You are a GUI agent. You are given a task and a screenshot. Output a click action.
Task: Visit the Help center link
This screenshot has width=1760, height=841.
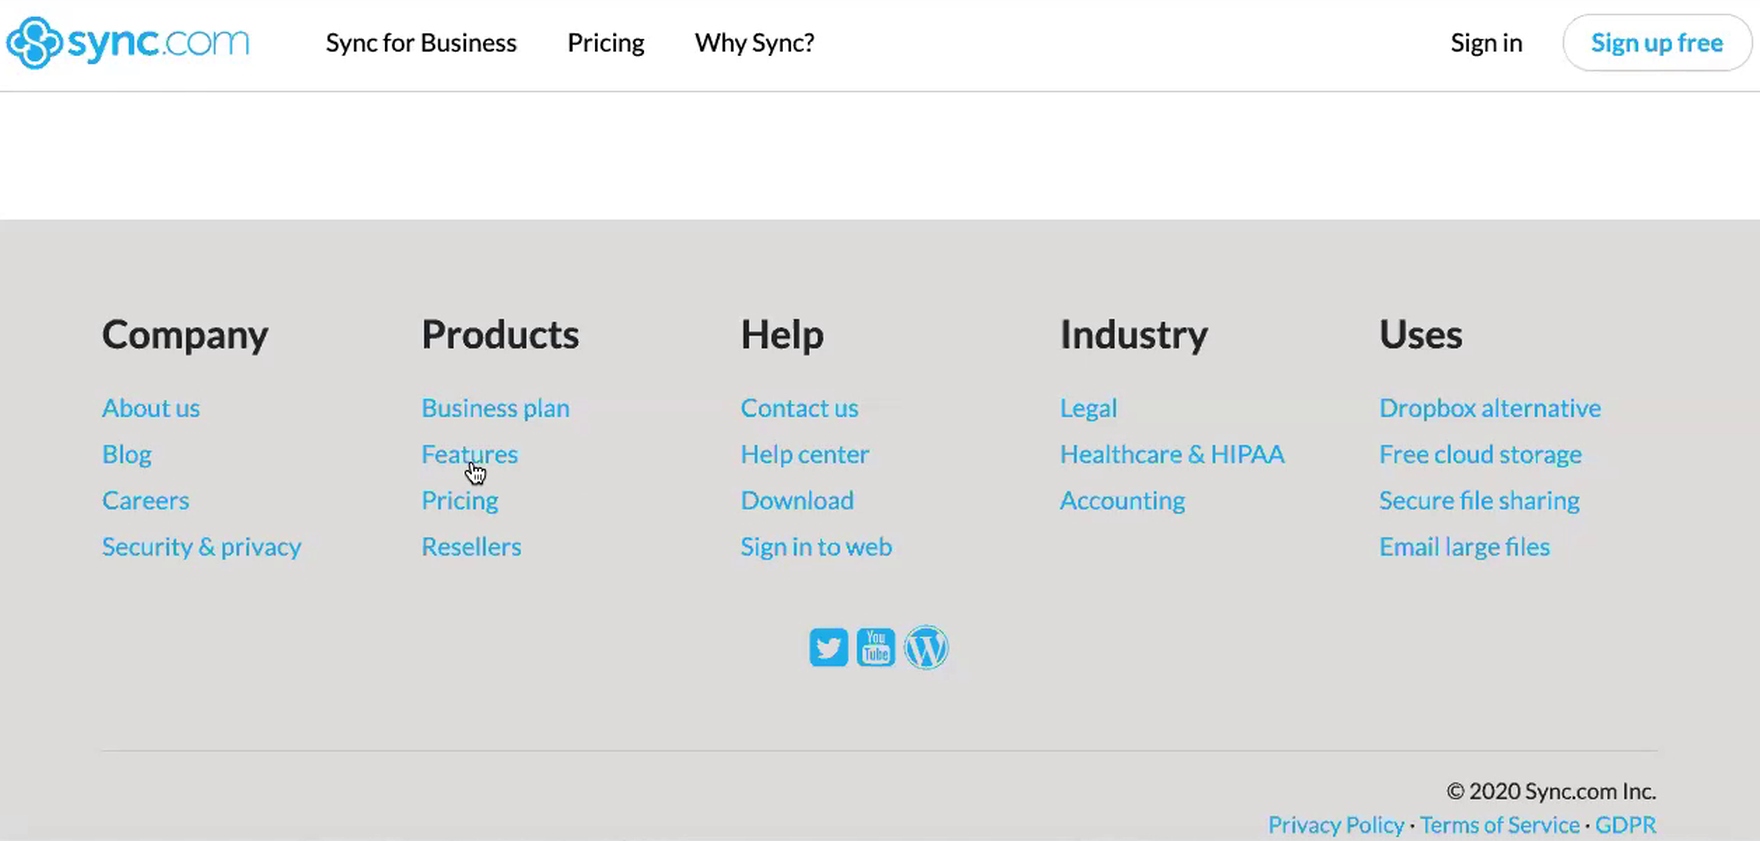804,454
